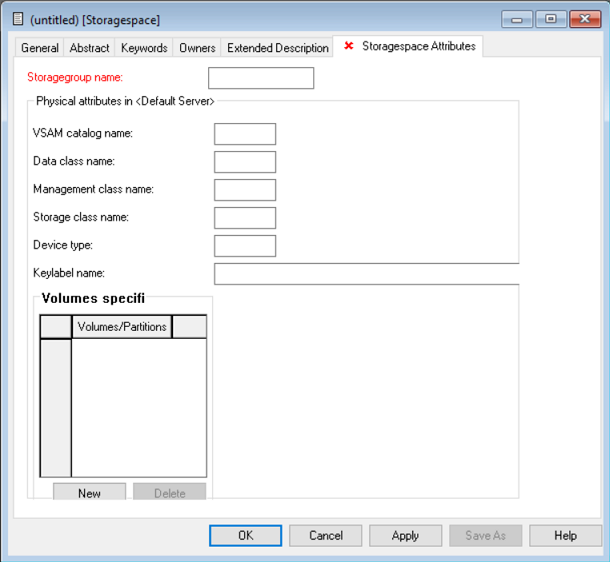The image size is (610, 562).
Task: Open the Extended Description tab
Action: (278, 48)
